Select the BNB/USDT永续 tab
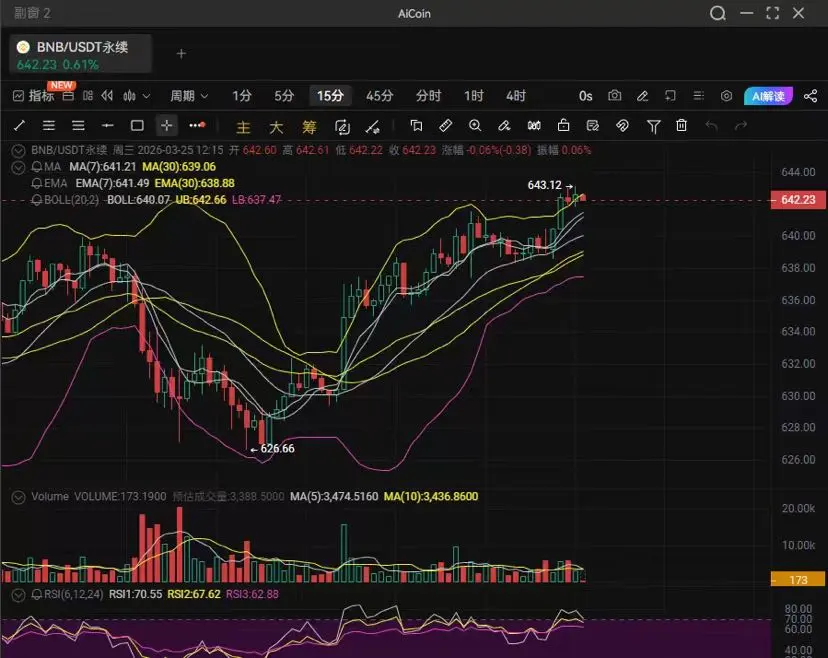Screen dimensions: 828x658 point(82,54)
